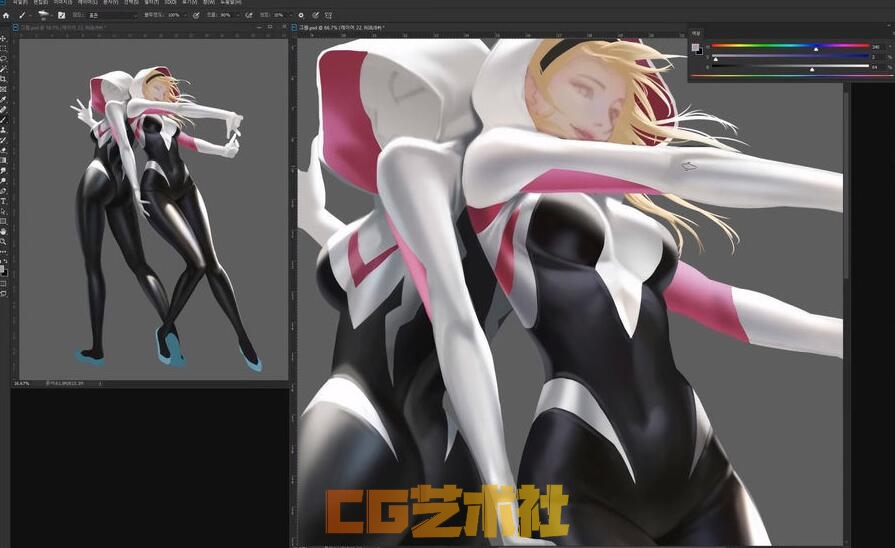Click the opacity value field 100%

click(174, 15)
